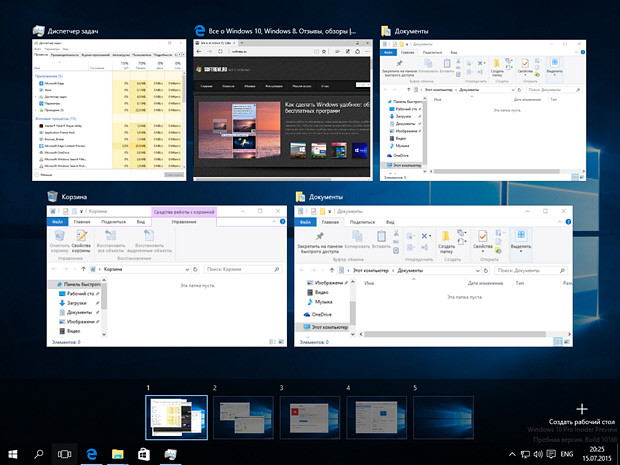Switch Корзина to large icons view toggle
Viewport: 620px width, 465px height.
pyautogui.click(x=281, y=342)
